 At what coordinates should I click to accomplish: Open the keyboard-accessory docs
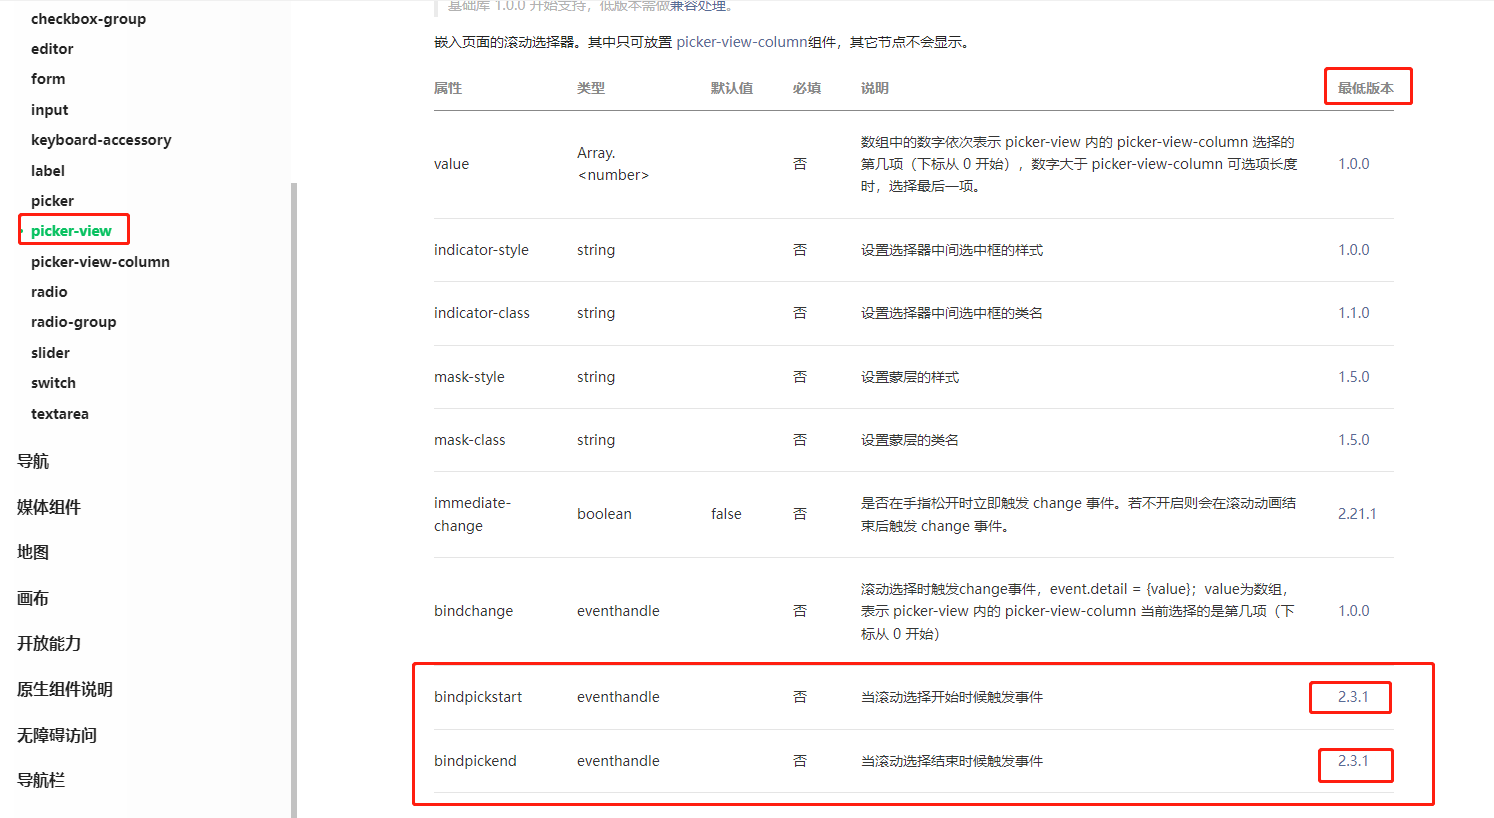(x=100, y=139)
